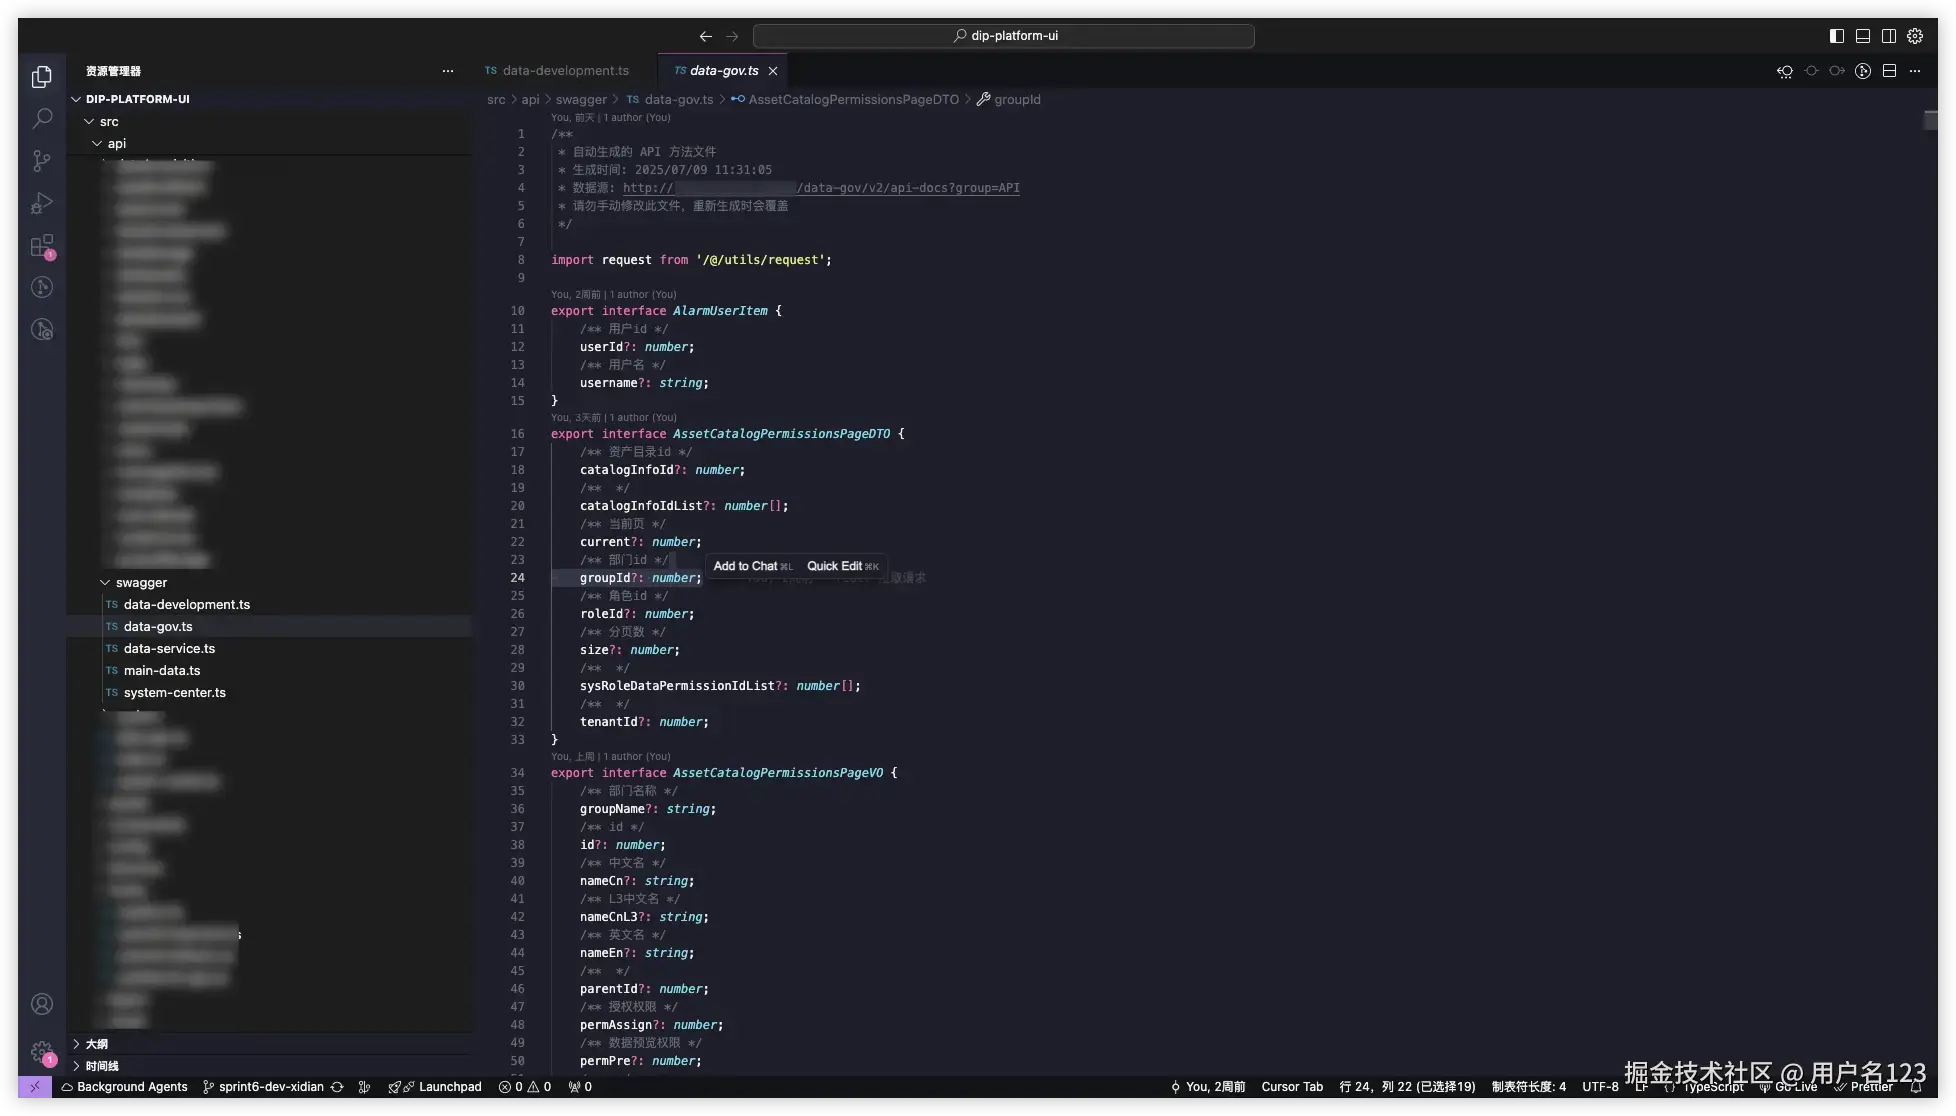Close the data-gov.ts tab

point(773,71)
